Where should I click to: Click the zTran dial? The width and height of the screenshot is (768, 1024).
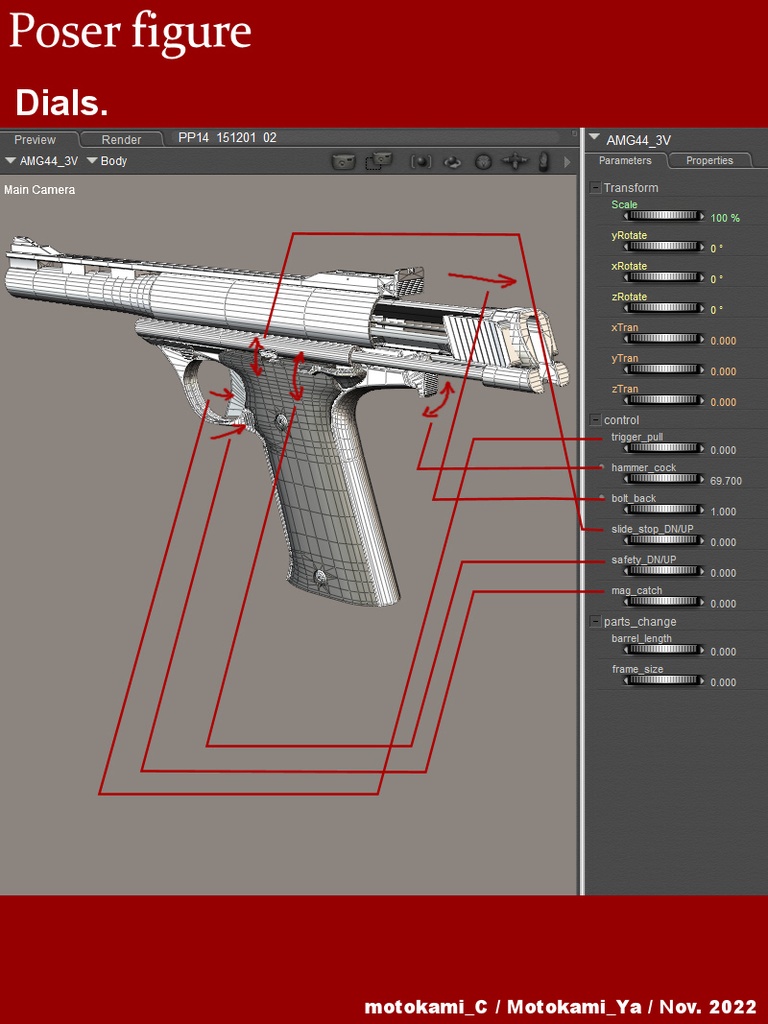[x=664, y=400]
